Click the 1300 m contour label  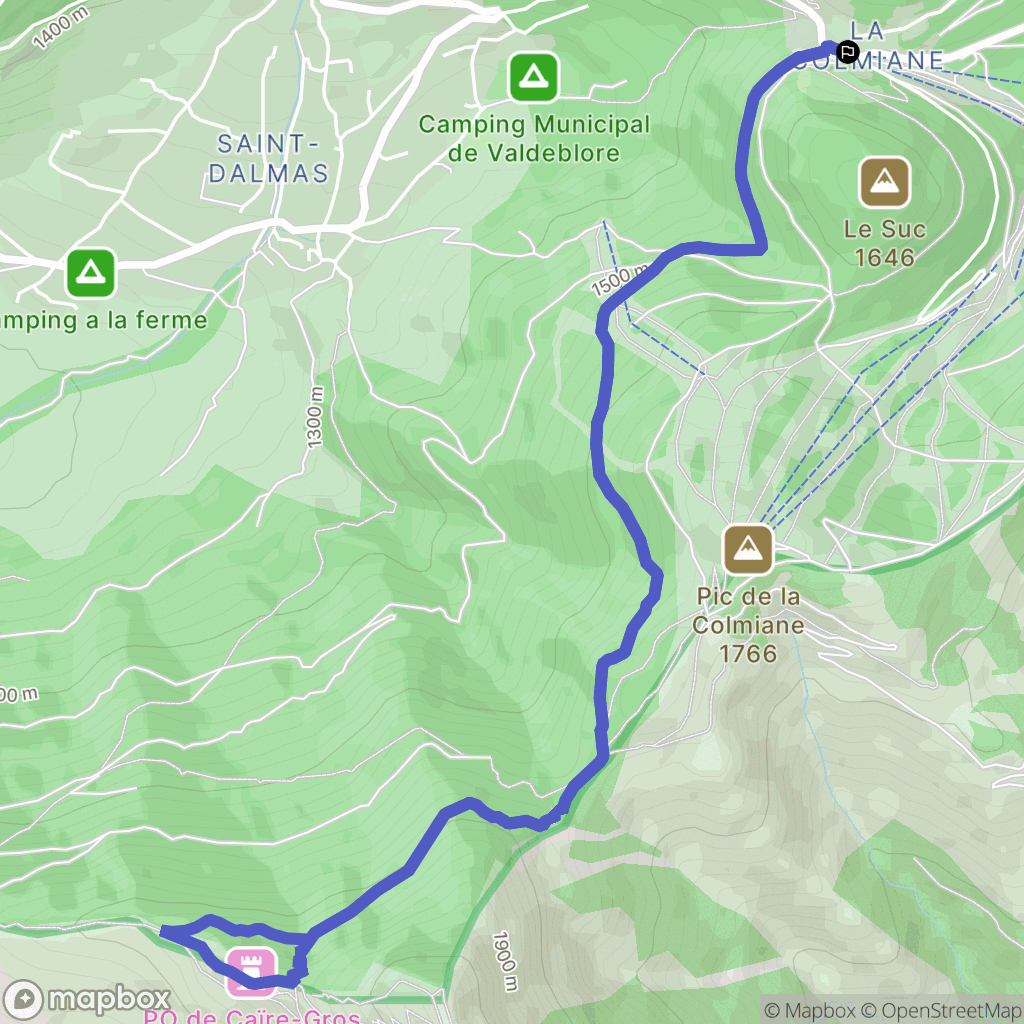[x=315, y=417]
